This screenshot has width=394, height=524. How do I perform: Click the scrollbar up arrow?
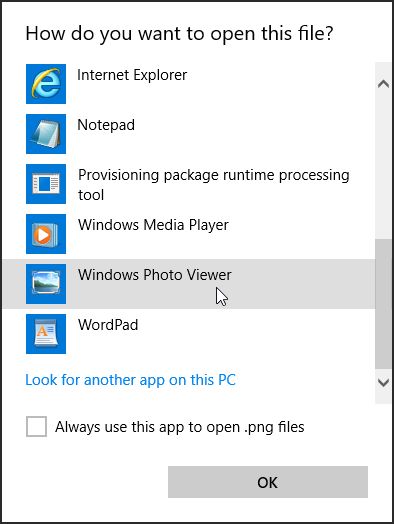[383, 84]
